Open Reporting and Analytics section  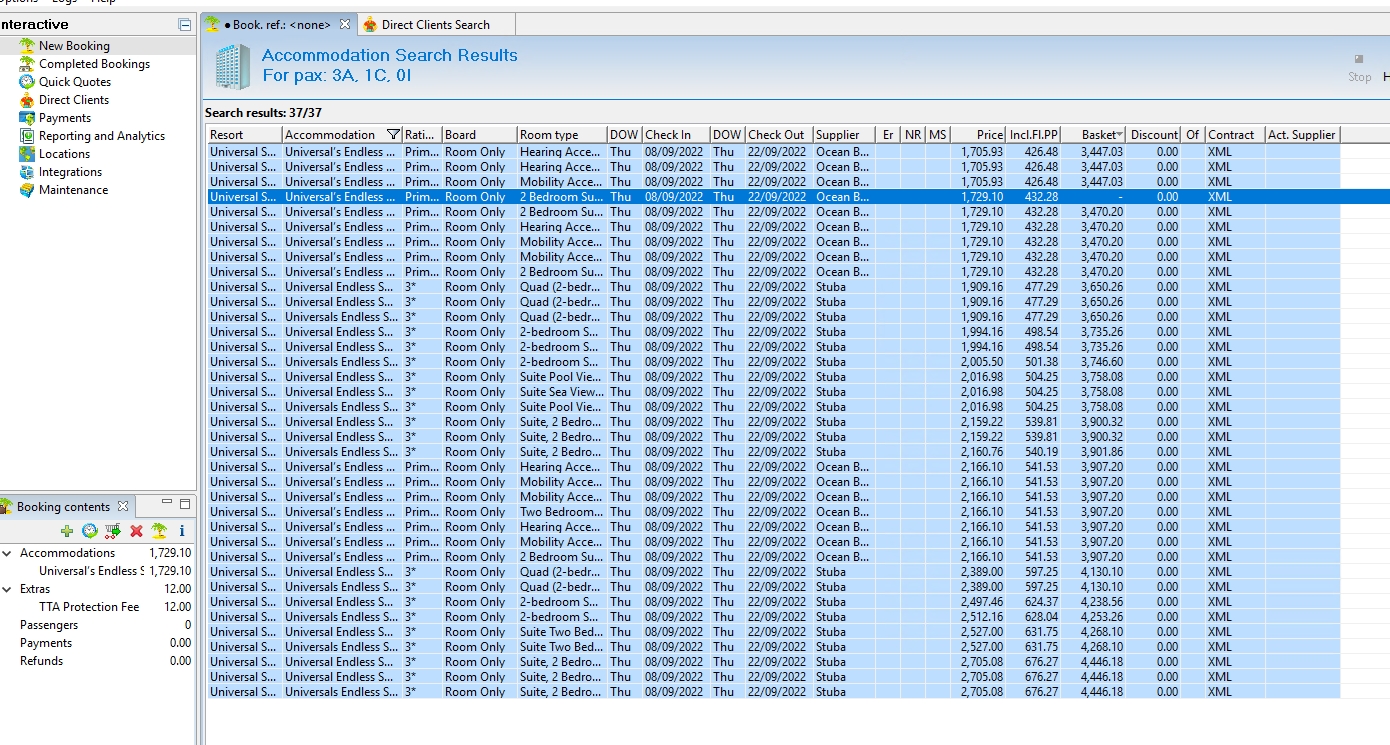point(101,136)
